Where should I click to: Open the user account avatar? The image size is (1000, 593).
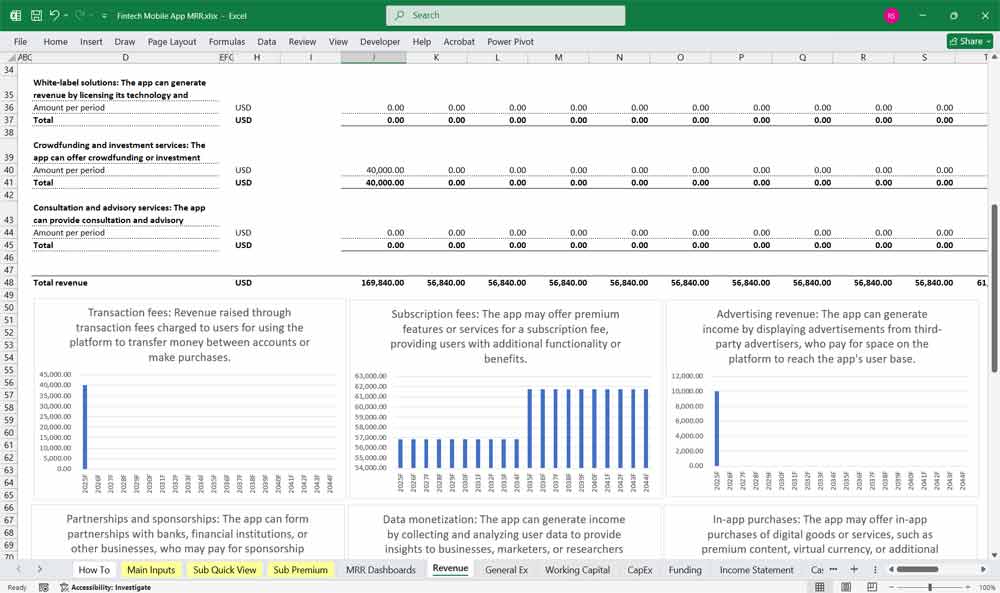click(891, 16)
